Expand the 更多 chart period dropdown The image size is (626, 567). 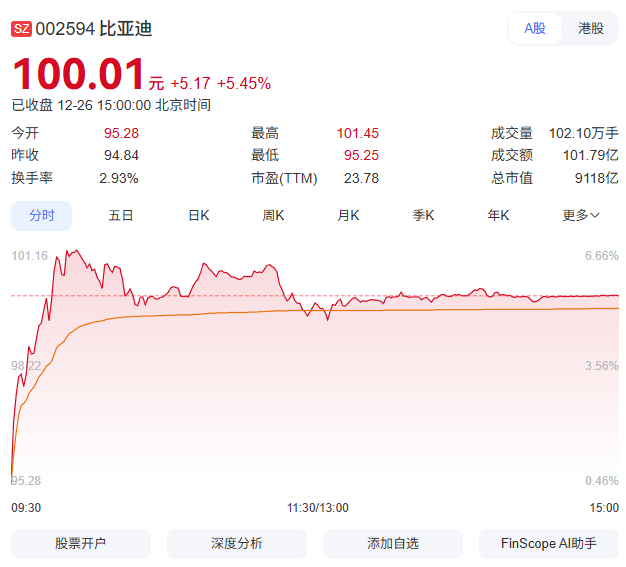(x=580, y=215)
